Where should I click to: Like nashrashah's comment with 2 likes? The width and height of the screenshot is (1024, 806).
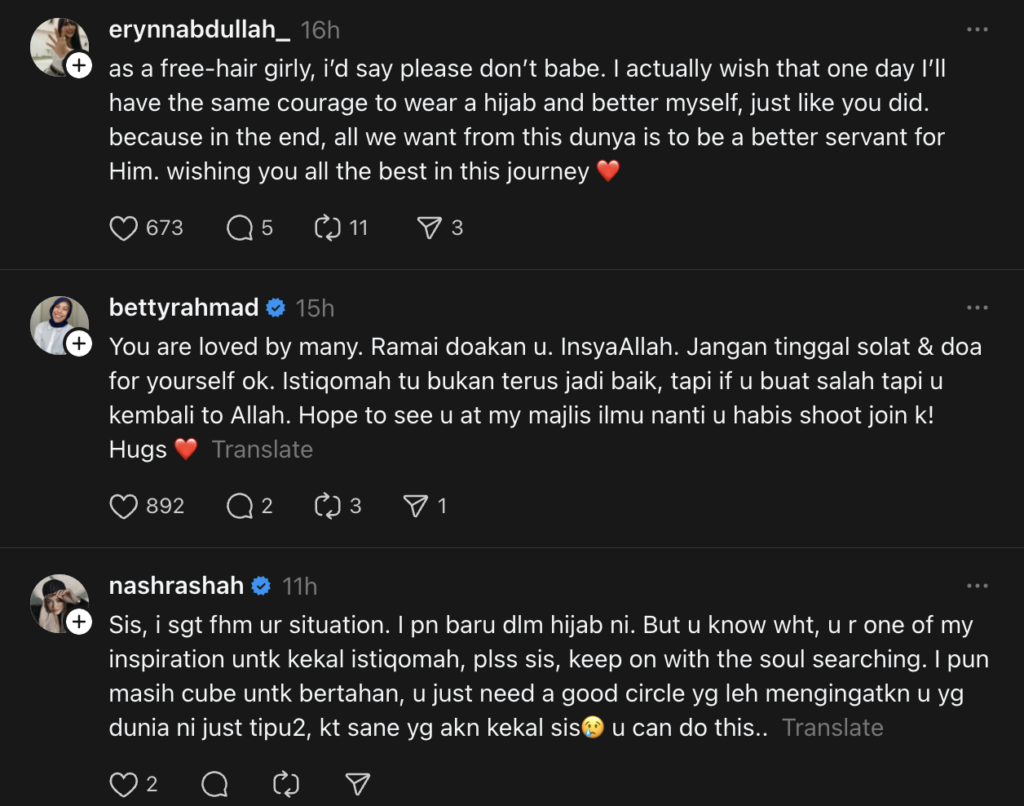coord(124,785)
